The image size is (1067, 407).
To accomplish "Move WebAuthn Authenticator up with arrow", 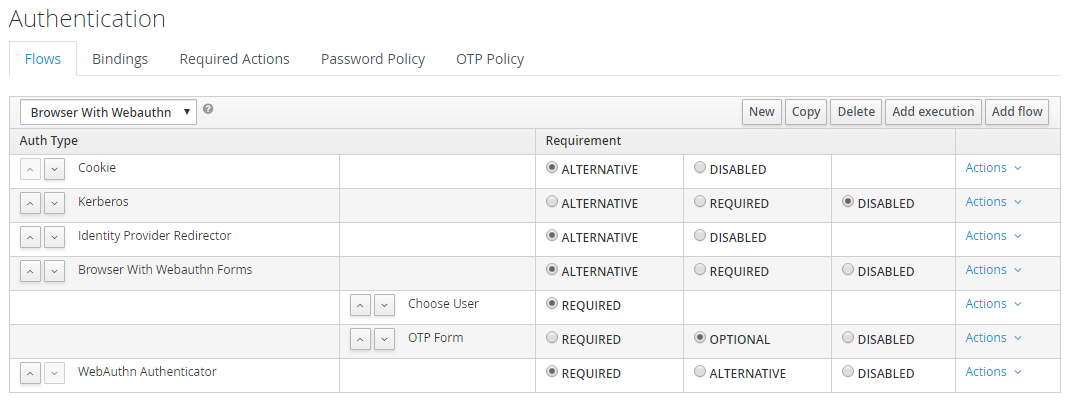I will [x=31, y=373].
